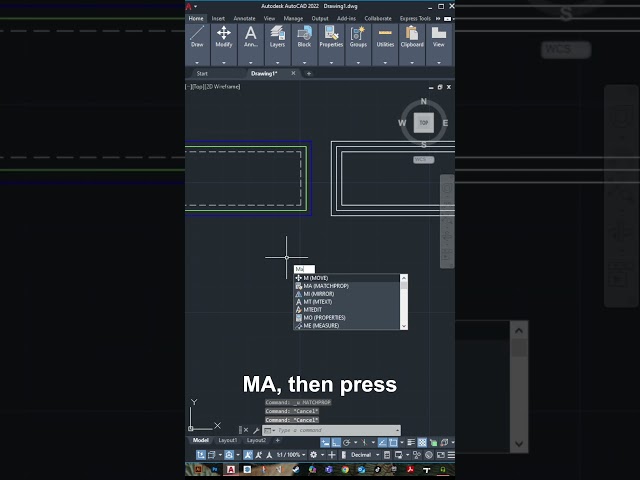Pick MO (PROPERTIES) from the suggestion list
640x480 pixels.
tap(347, 318)
